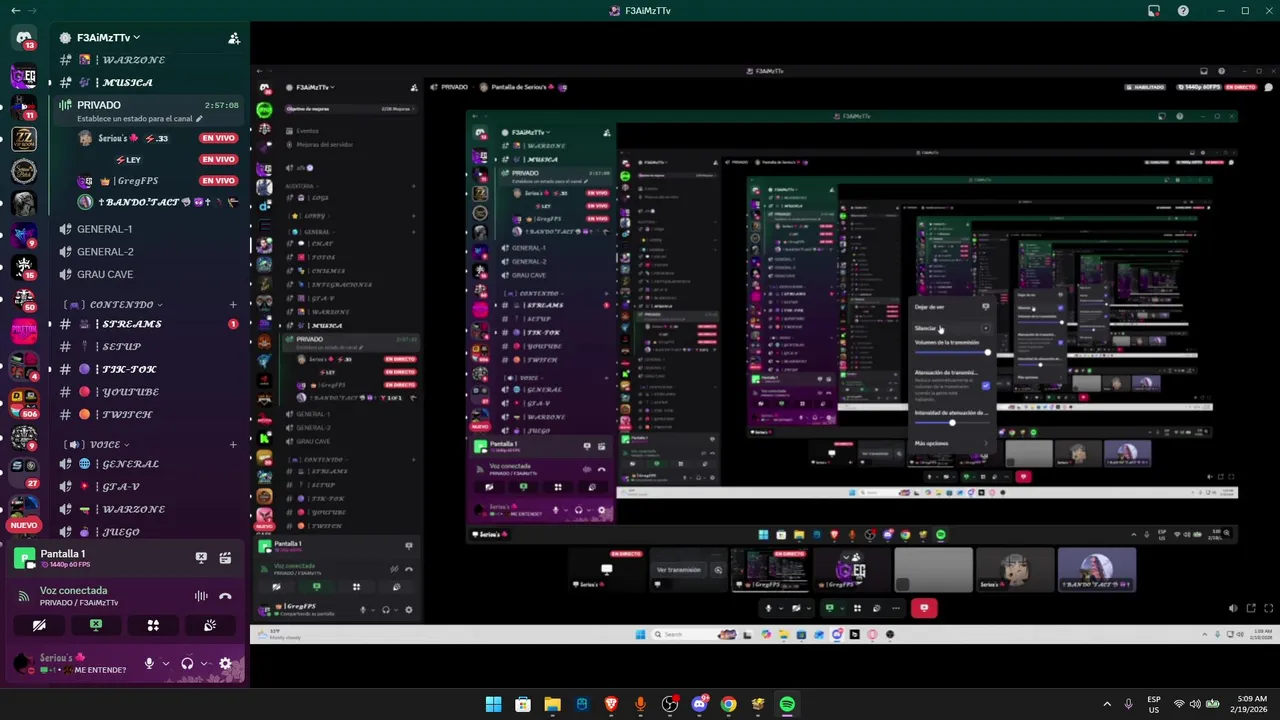Watch LEY's EN VIVO stream badge
Viewport: 1280px width, 720px height.
tap(218, 159)
